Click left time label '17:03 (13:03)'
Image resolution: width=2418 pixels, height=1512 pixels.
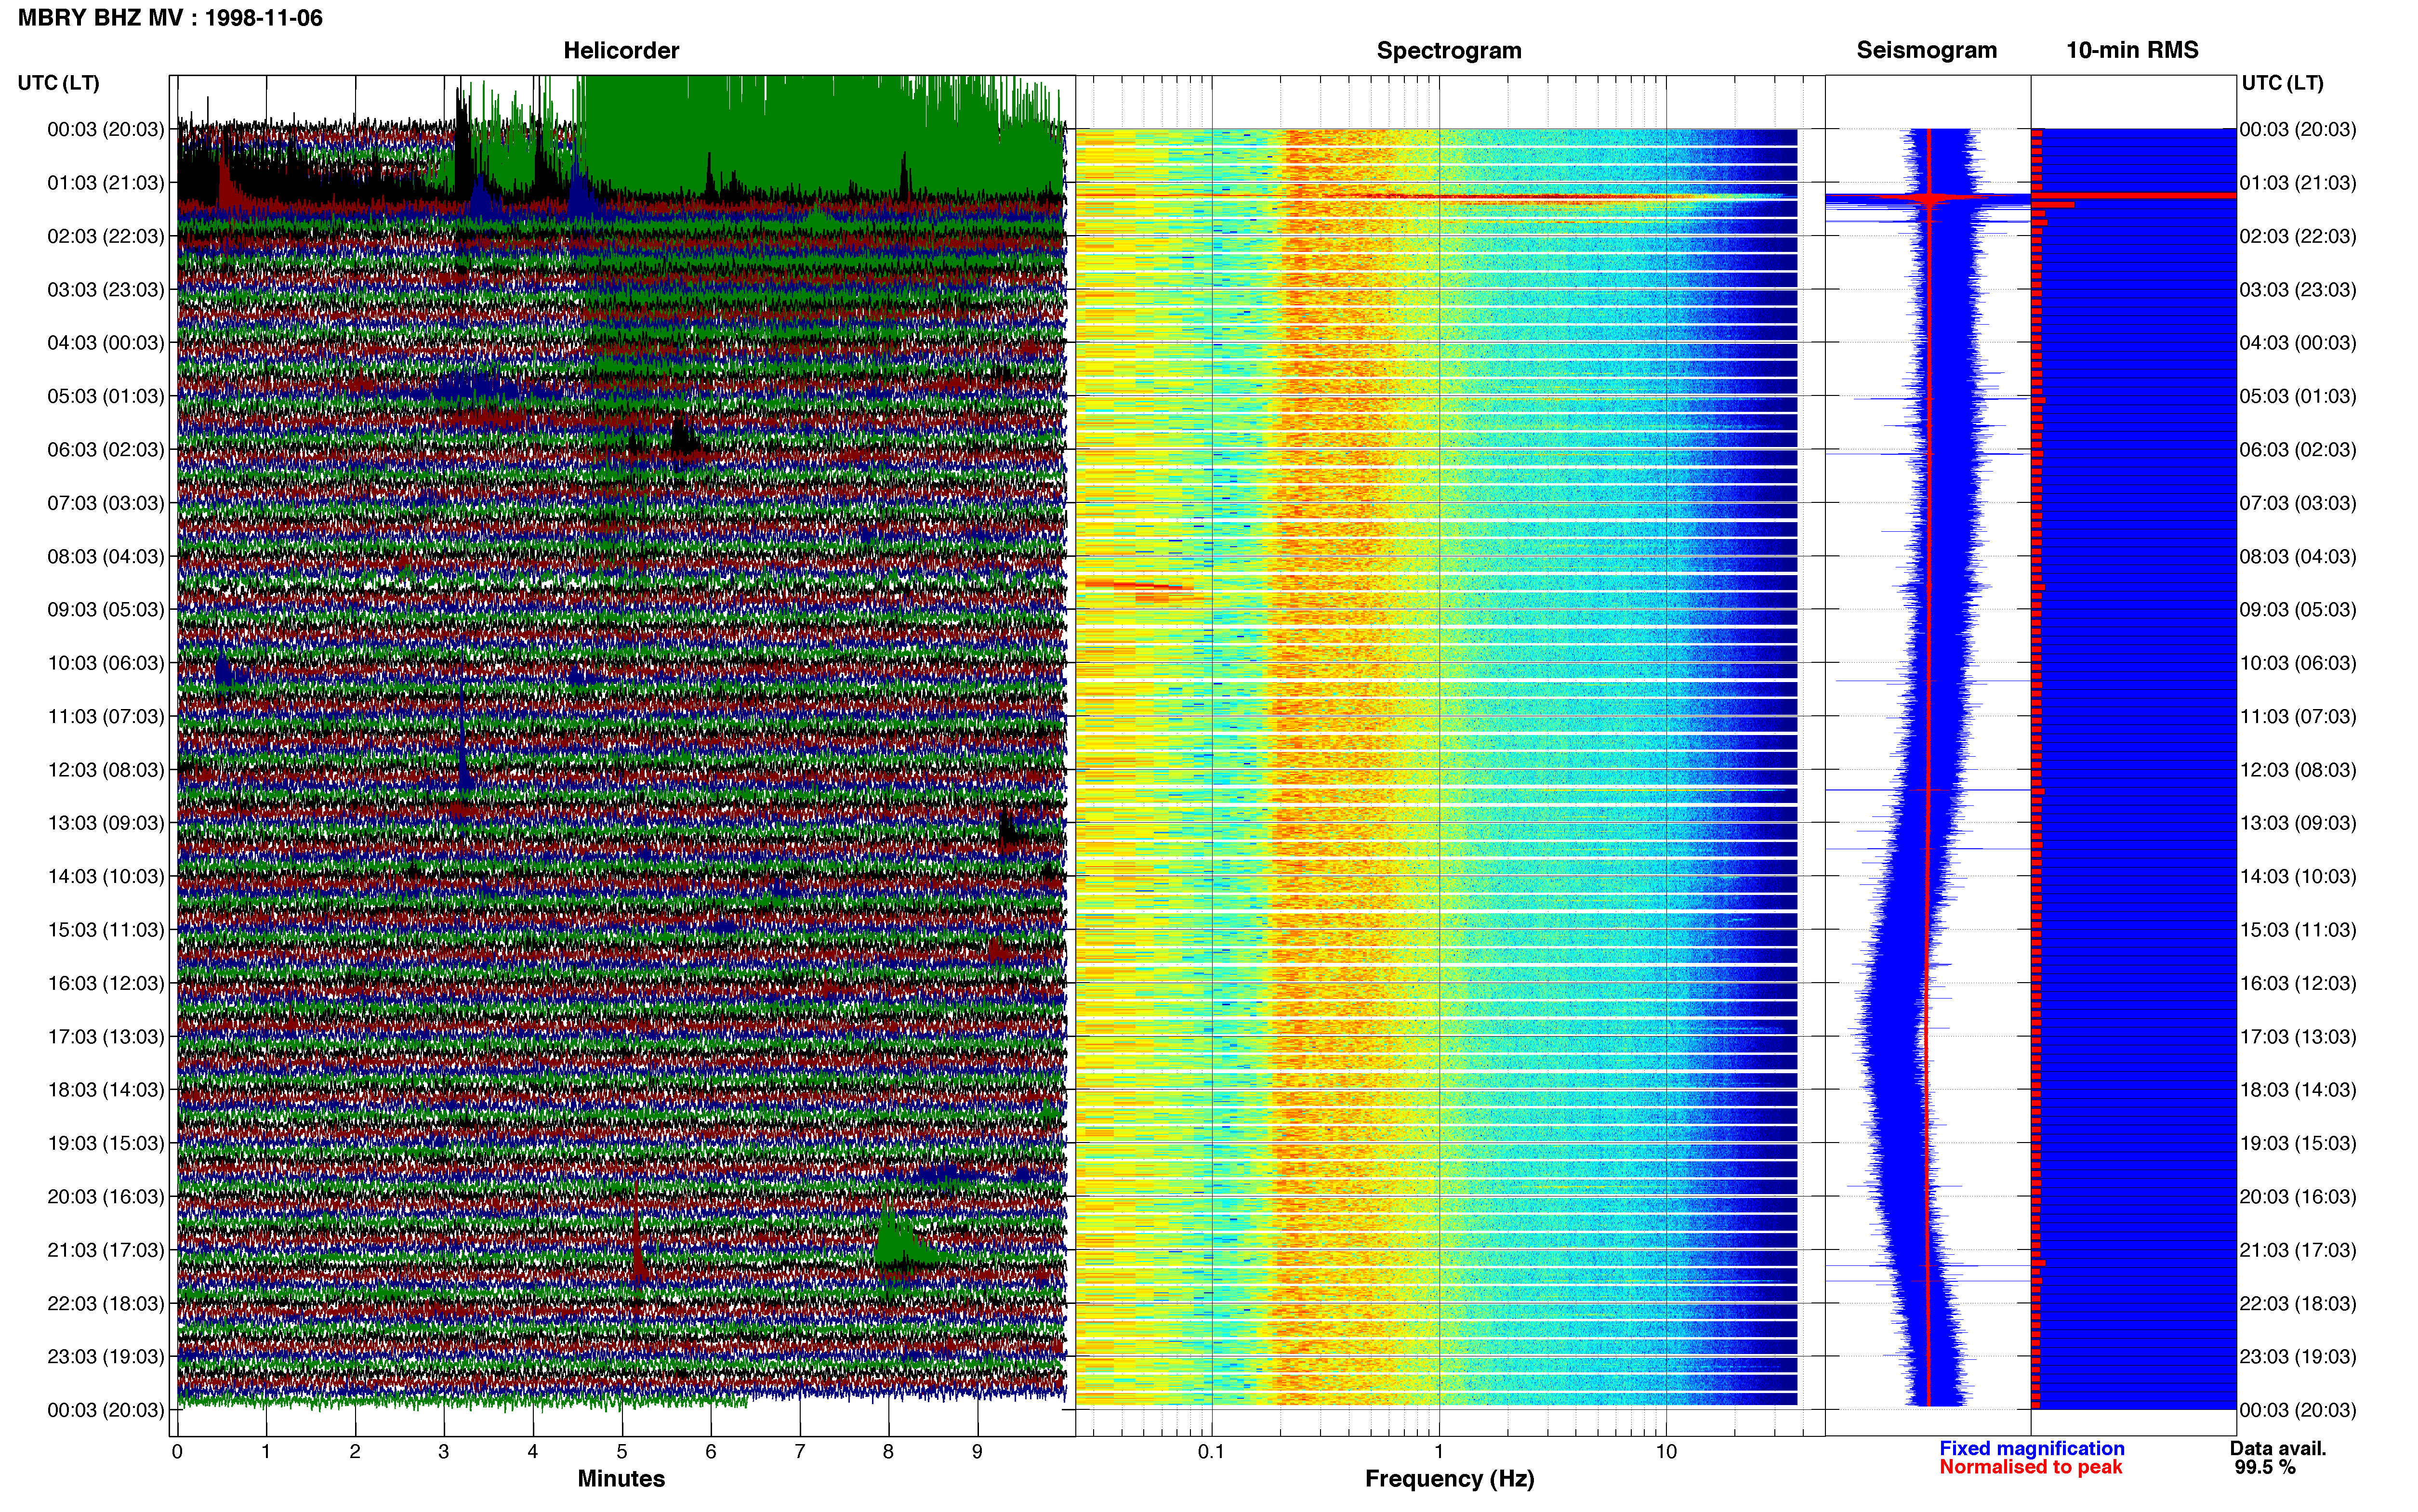106,1037
